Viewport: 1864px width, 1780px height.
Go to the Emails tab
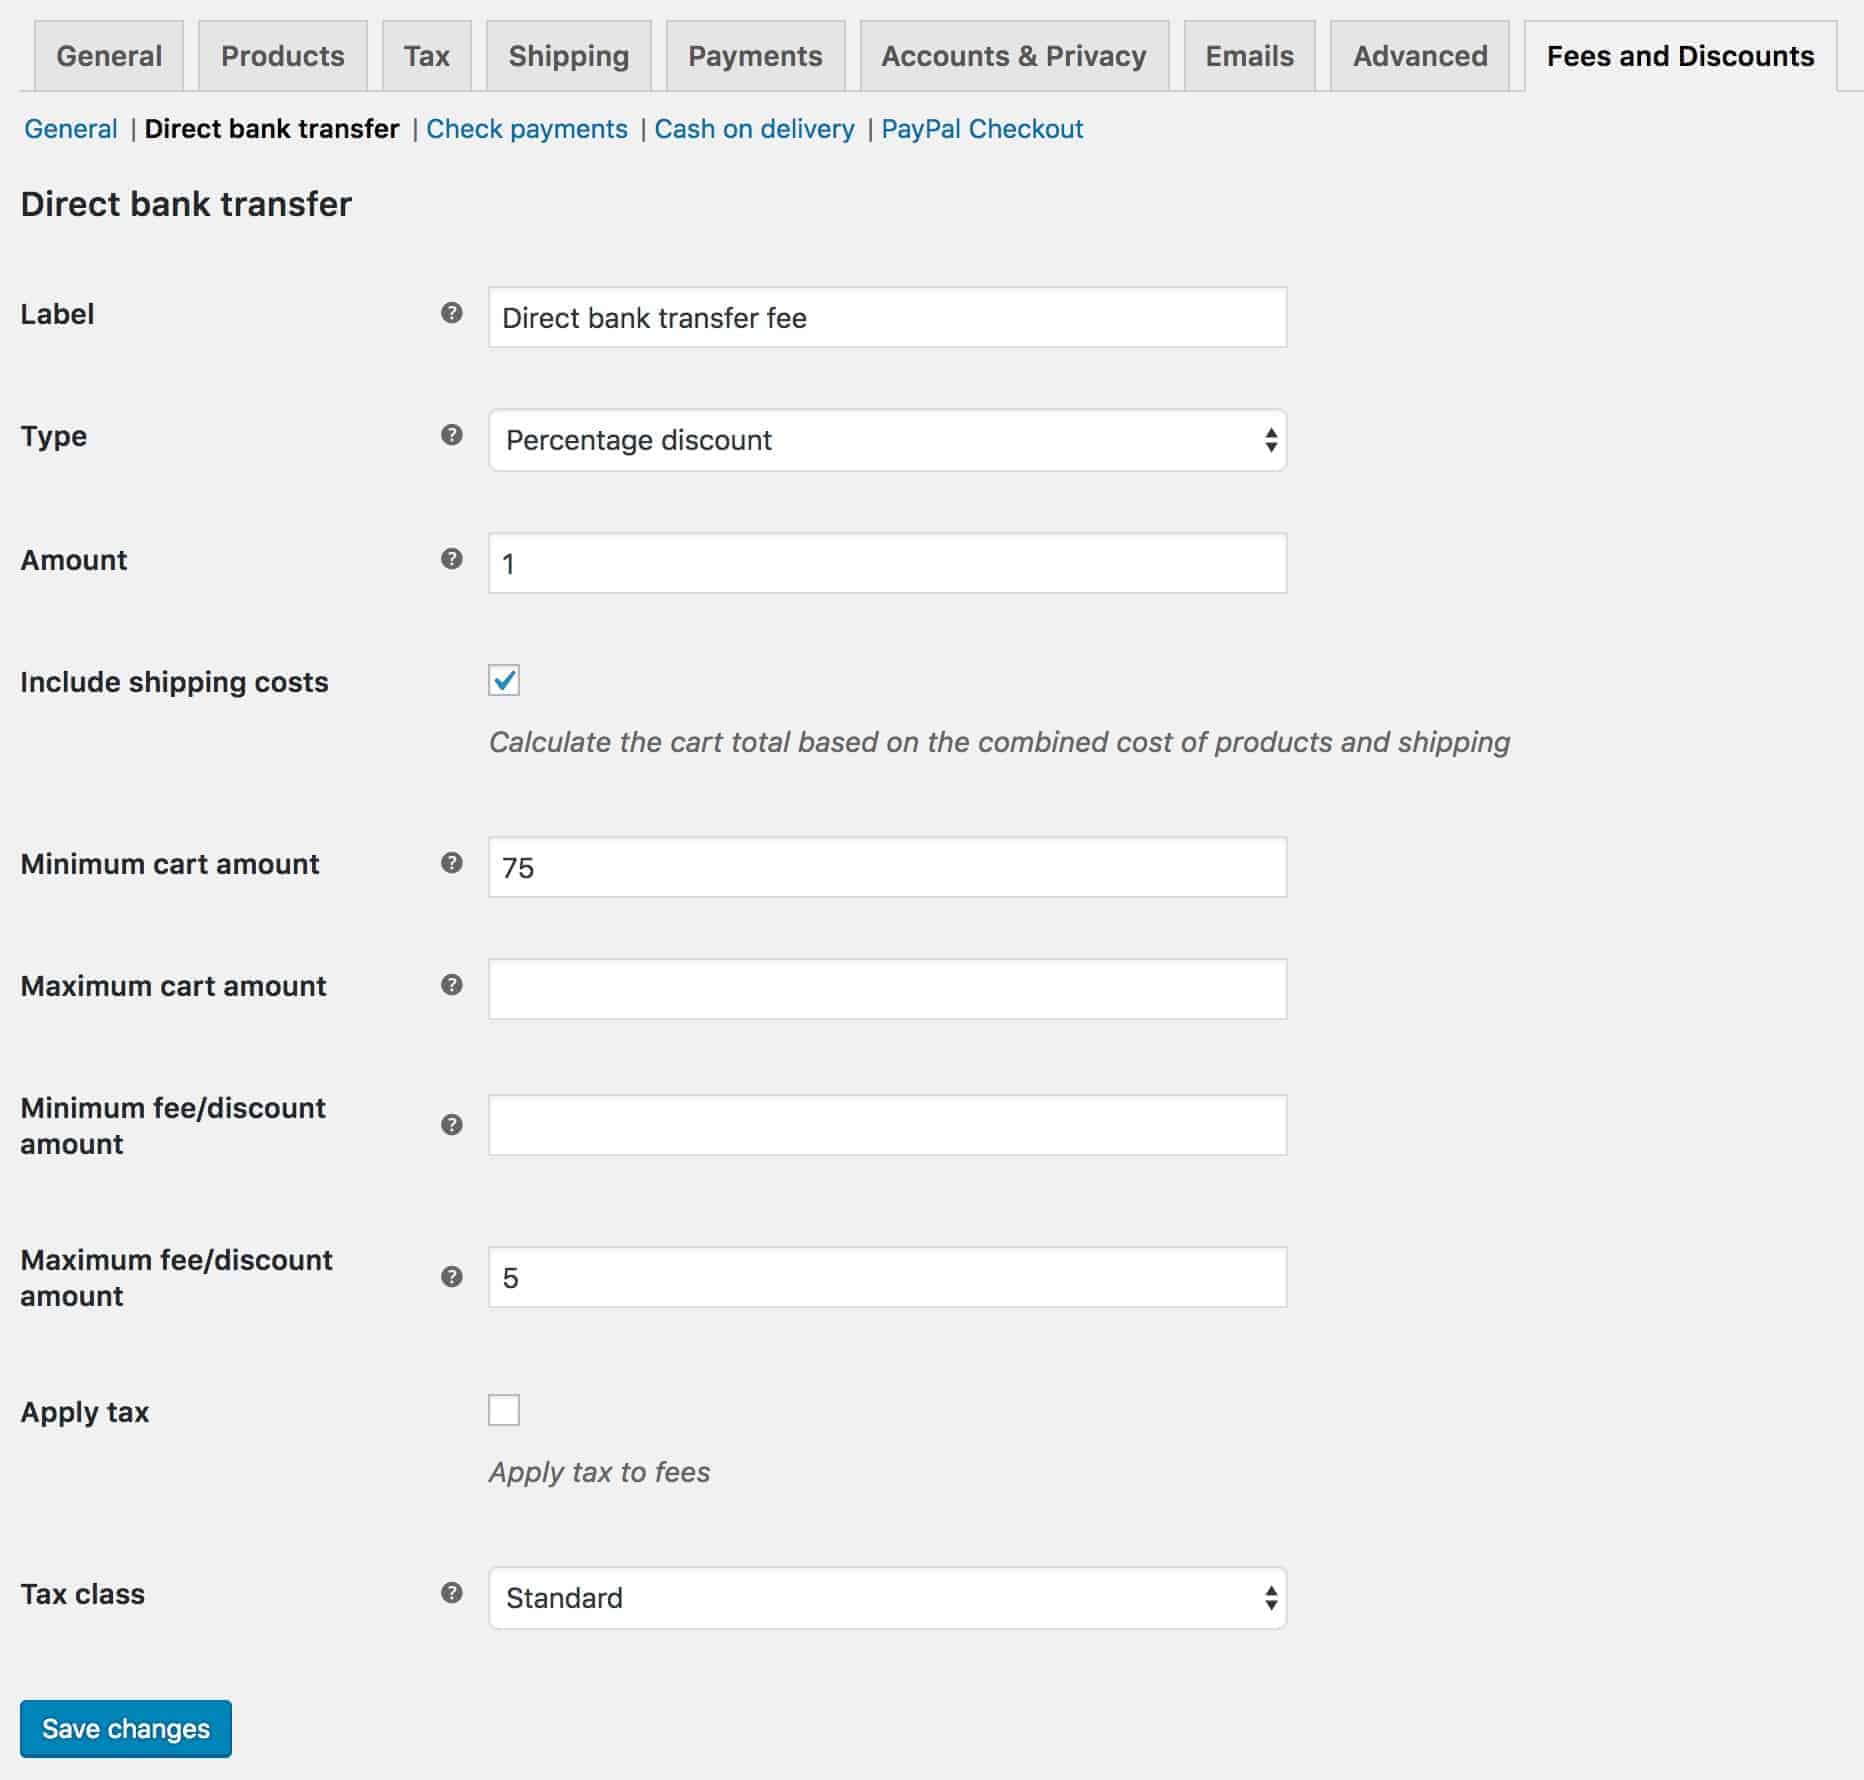(x=1248, y=56)
